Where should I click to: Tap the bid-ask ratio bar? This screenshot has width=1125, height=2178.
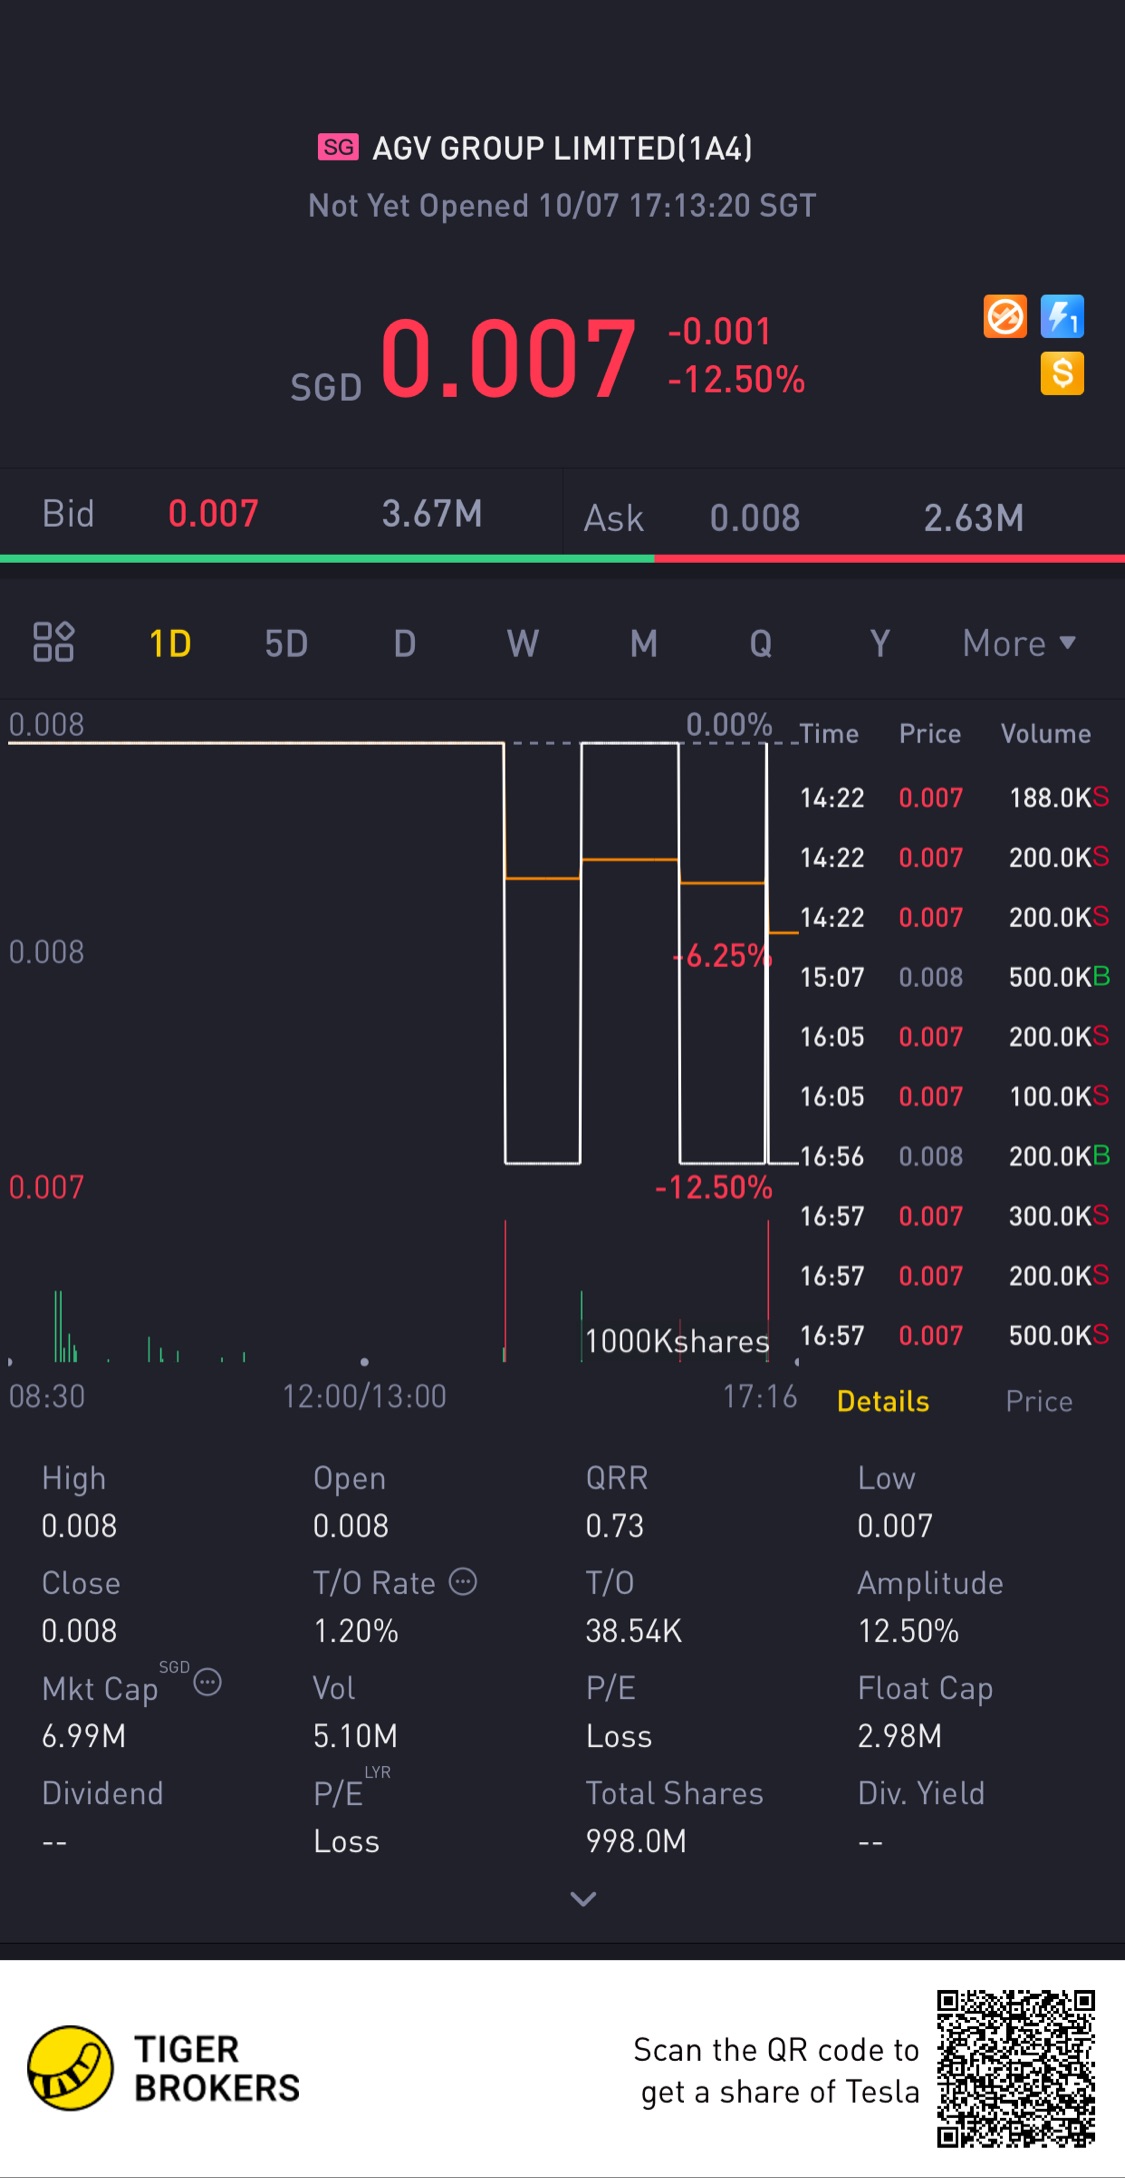(x=562, y=558)
